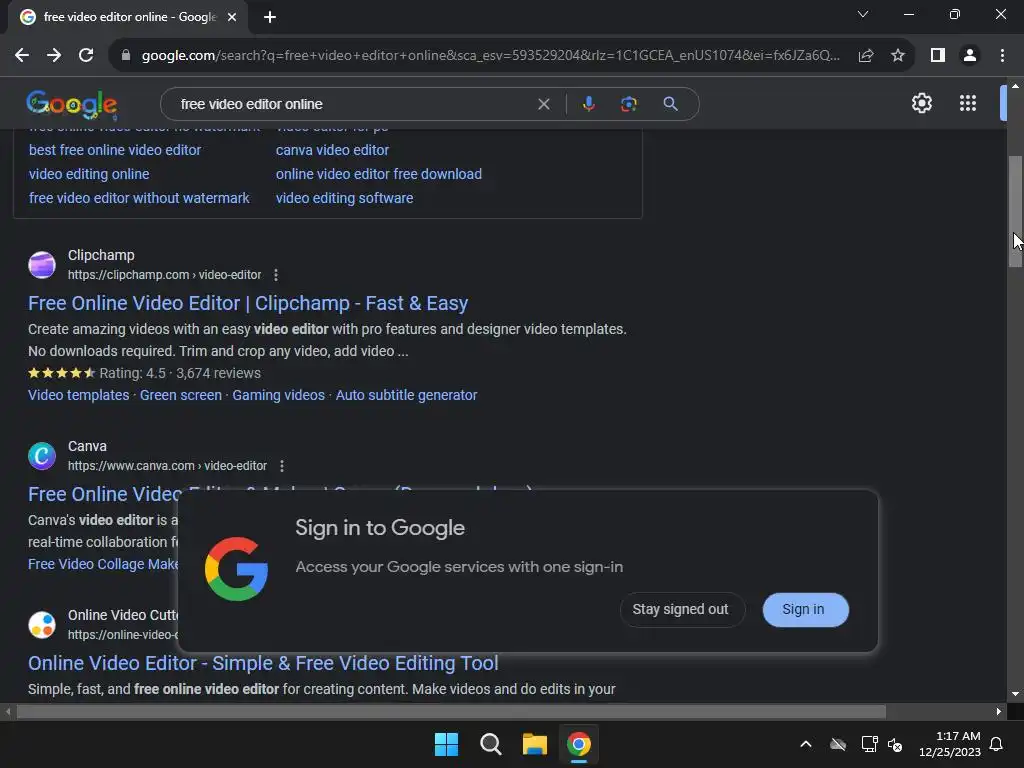Open related search online video editor free download
This screenshot has height=768, width=1024.
379,174
